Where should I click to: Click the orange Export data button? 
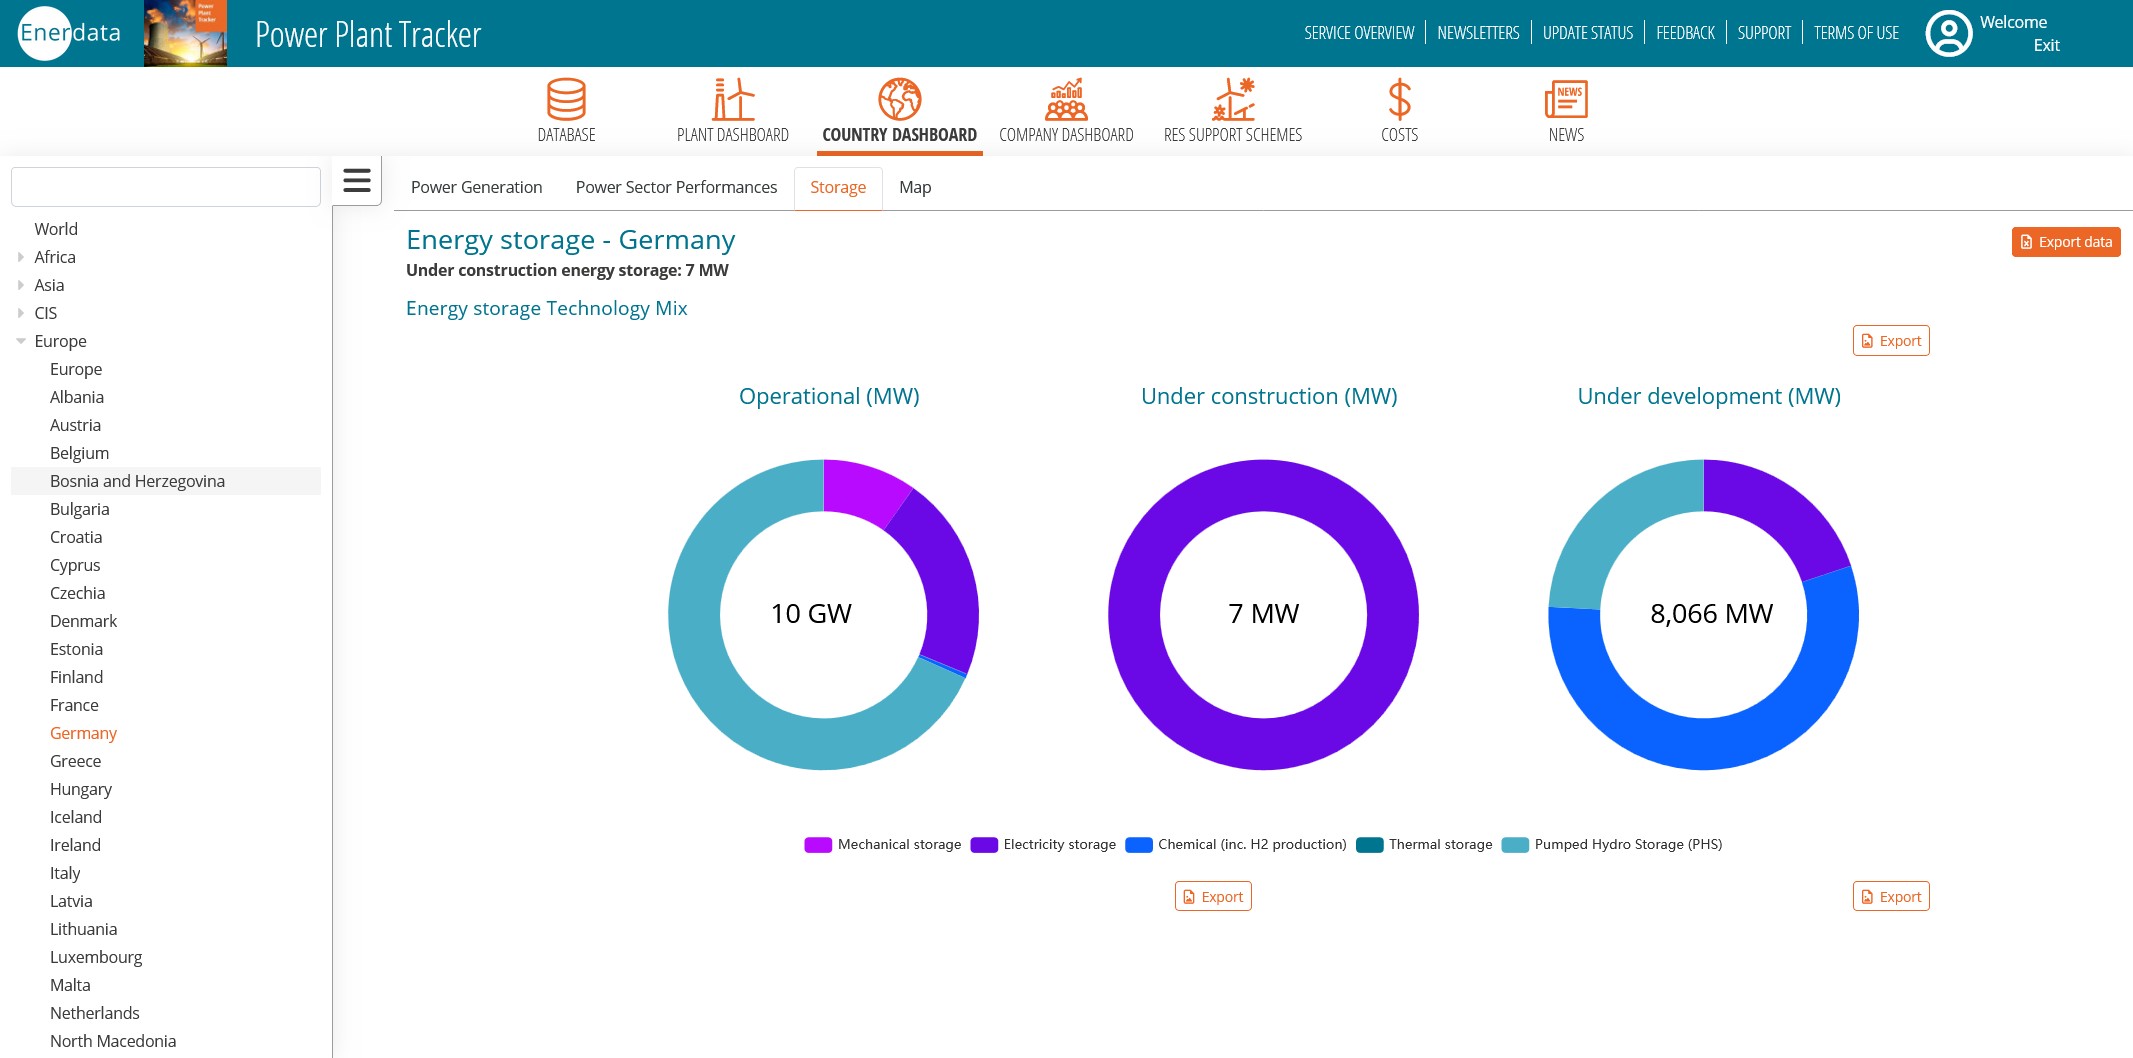[x=2065, y=242]
